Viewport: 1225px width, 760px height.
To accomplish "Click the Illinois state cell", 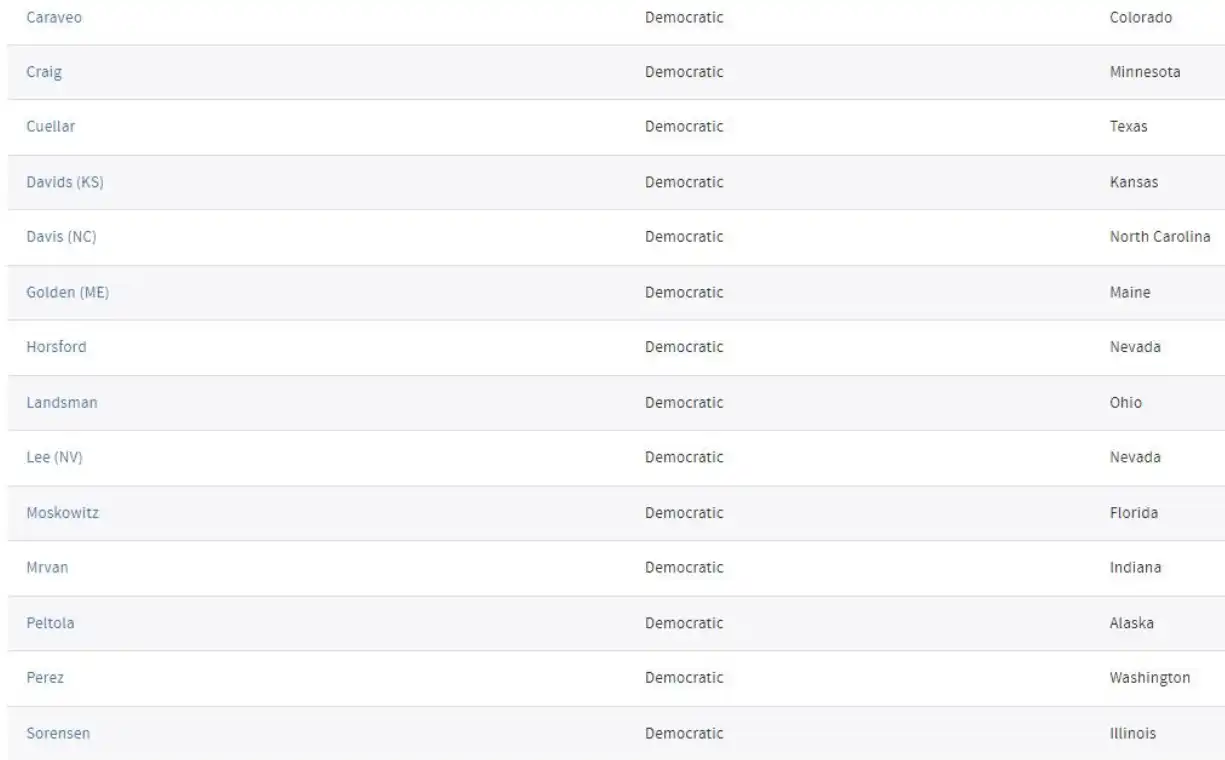I will tap(1133, 733).
